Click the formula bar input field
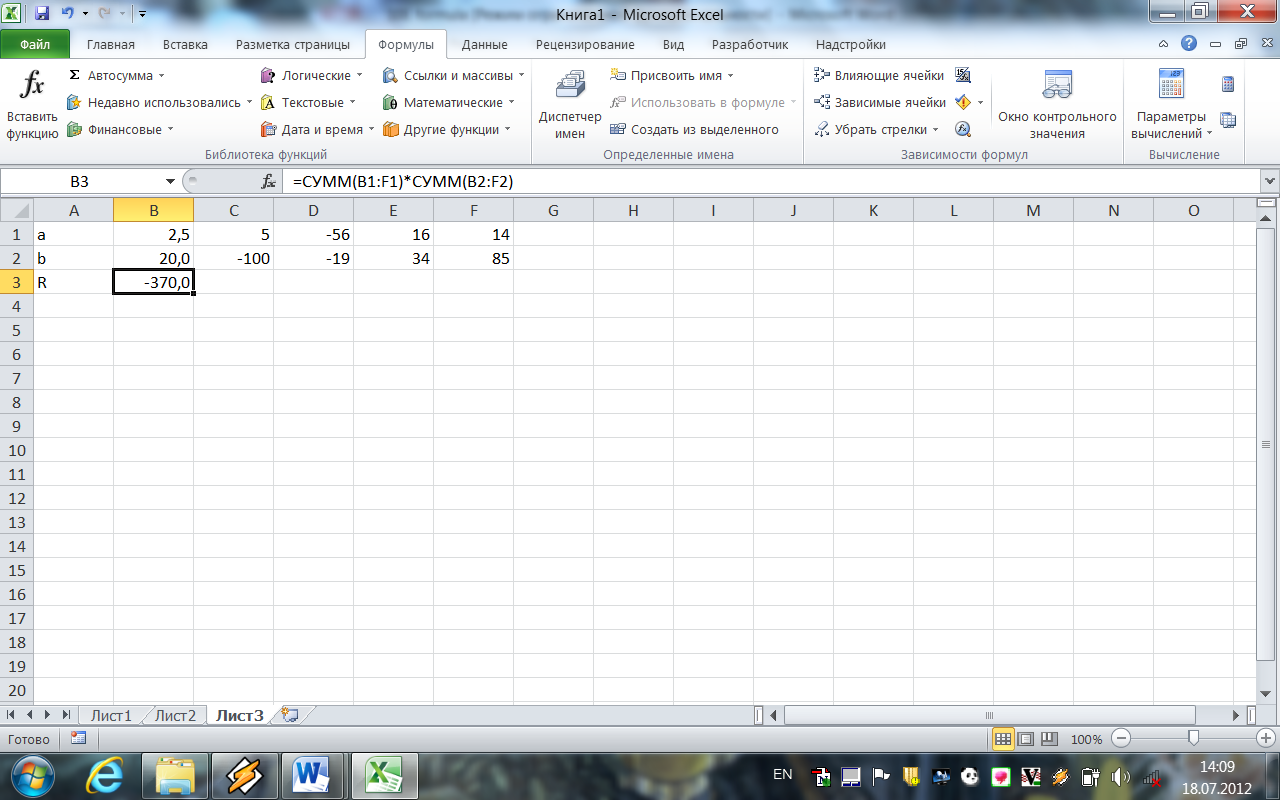The height and width of the screenshot is (800, 1280). pos(770,181)
